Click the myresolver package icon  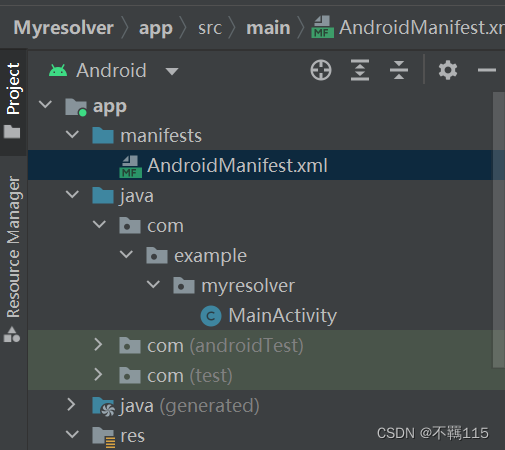[184, 286]
